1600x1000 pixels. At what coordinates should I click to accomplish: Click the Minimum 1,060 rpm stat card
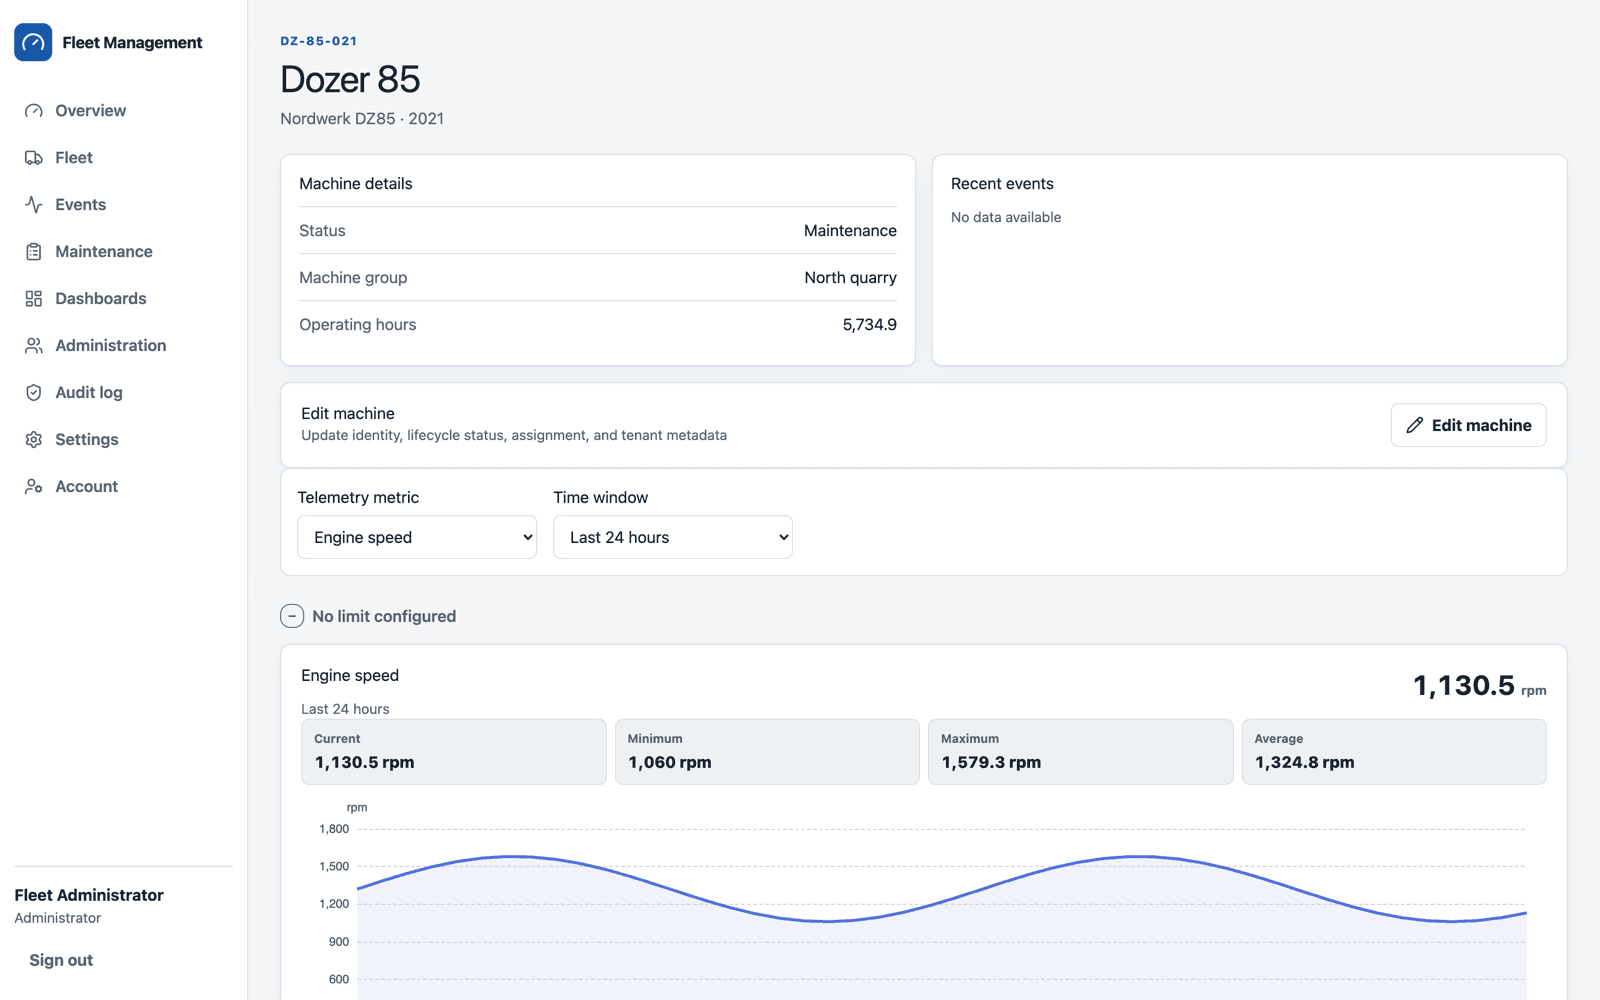tap(767, 752)
